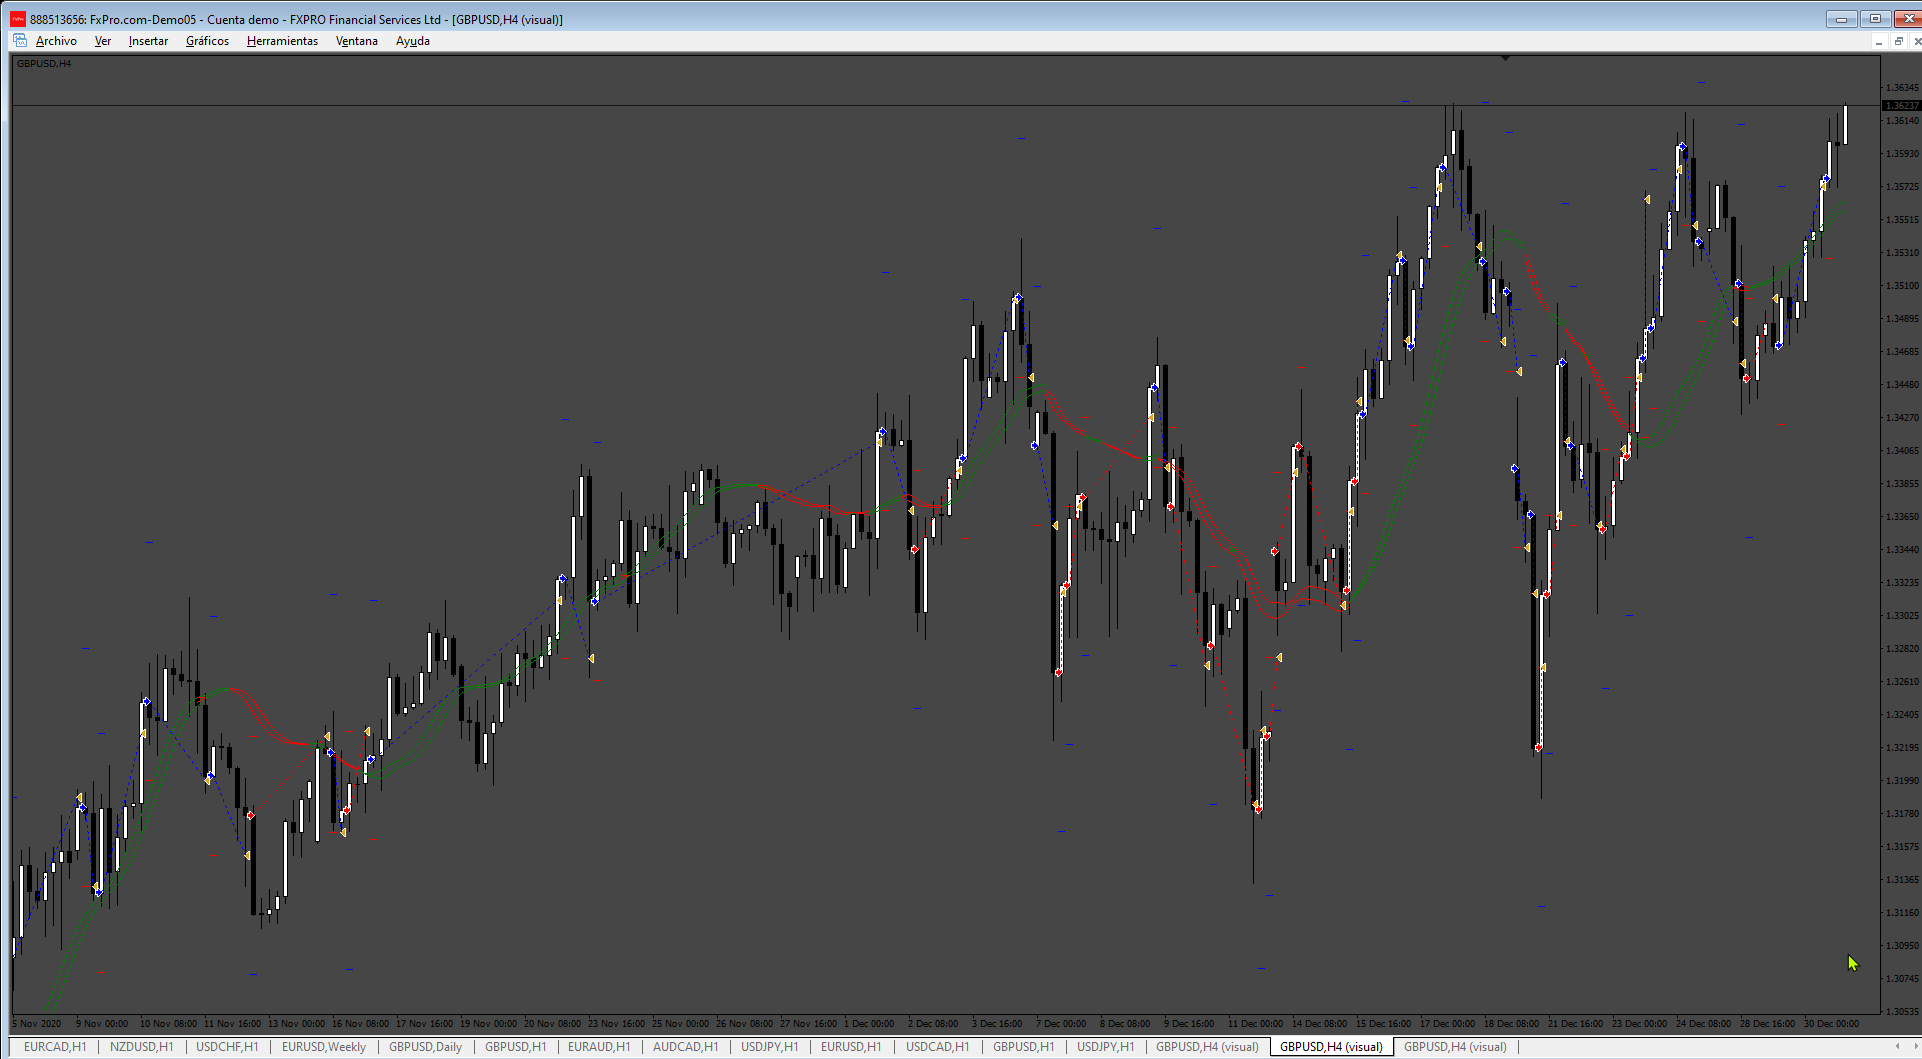Click the active GBPUSD,H4 (visual) tab
1922x1059 pixels.
click(1331, 1047)
